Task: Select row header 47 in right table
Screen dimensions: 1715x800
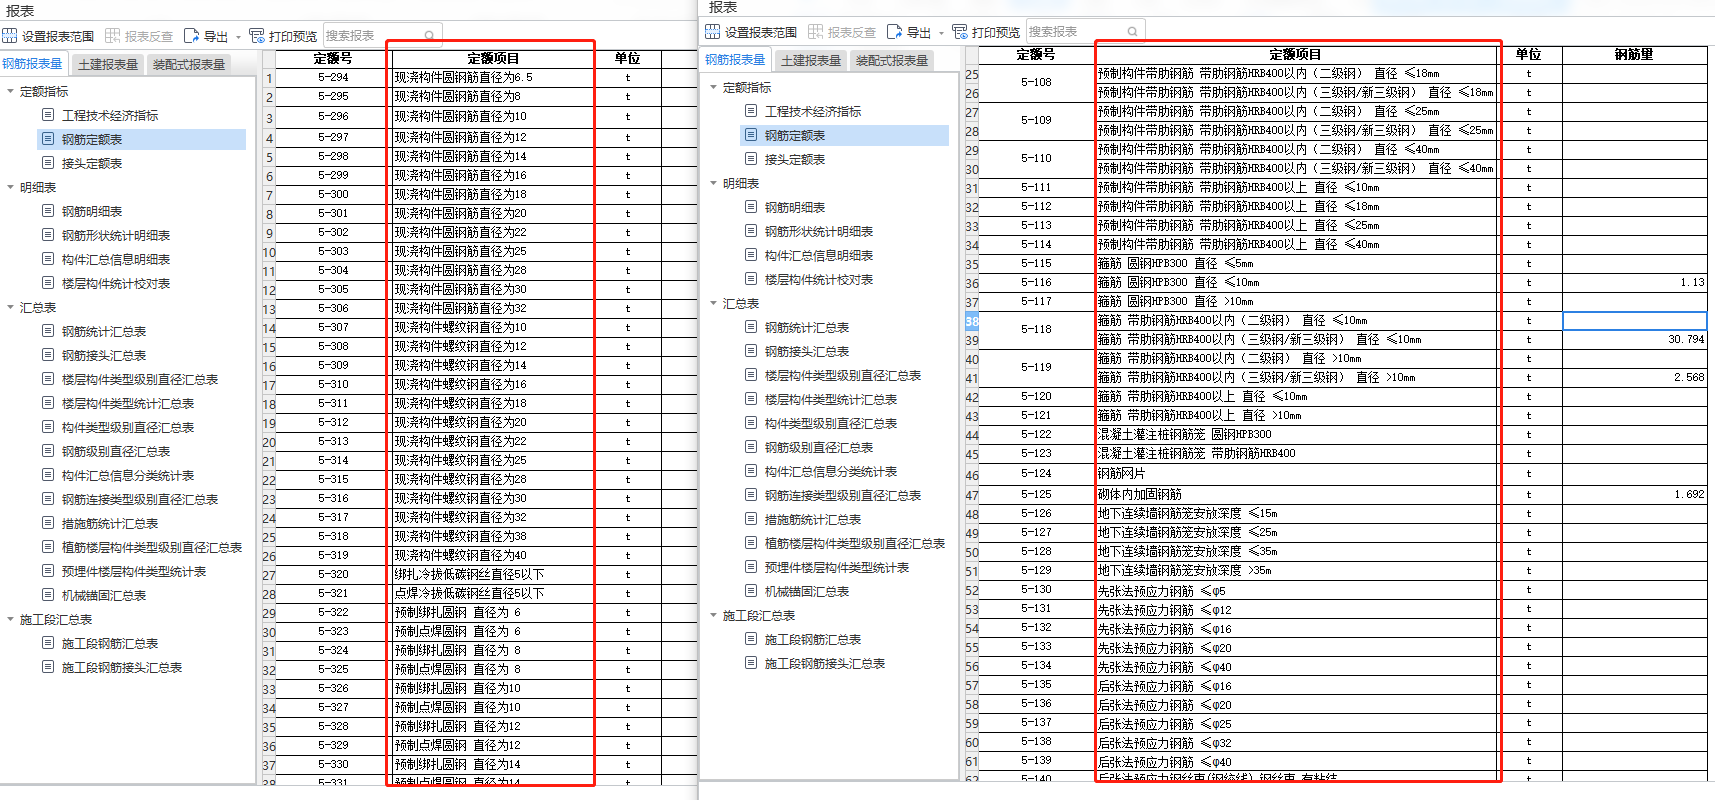Action: pos(971,495)
